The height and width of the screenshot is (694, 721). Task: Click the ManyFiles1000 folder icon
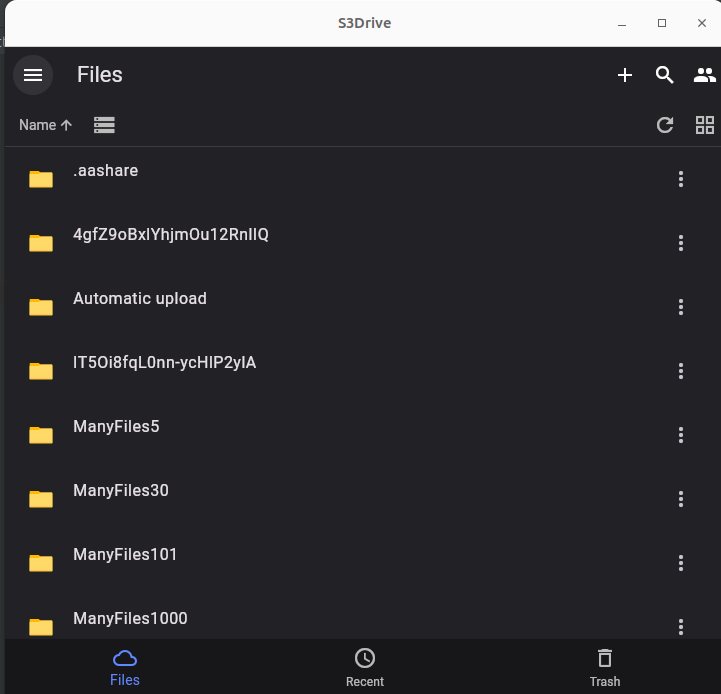(41, 626)
